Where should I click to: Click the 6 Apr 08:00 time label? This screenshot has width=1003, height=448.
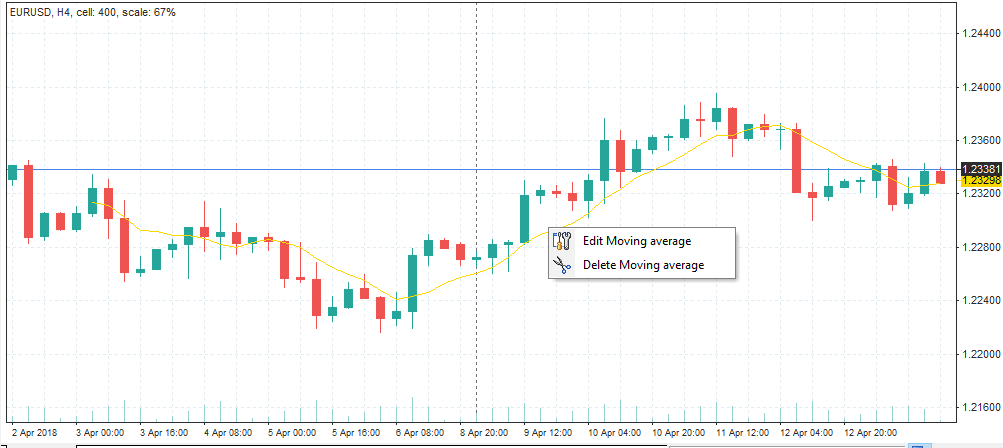[421, 433]
